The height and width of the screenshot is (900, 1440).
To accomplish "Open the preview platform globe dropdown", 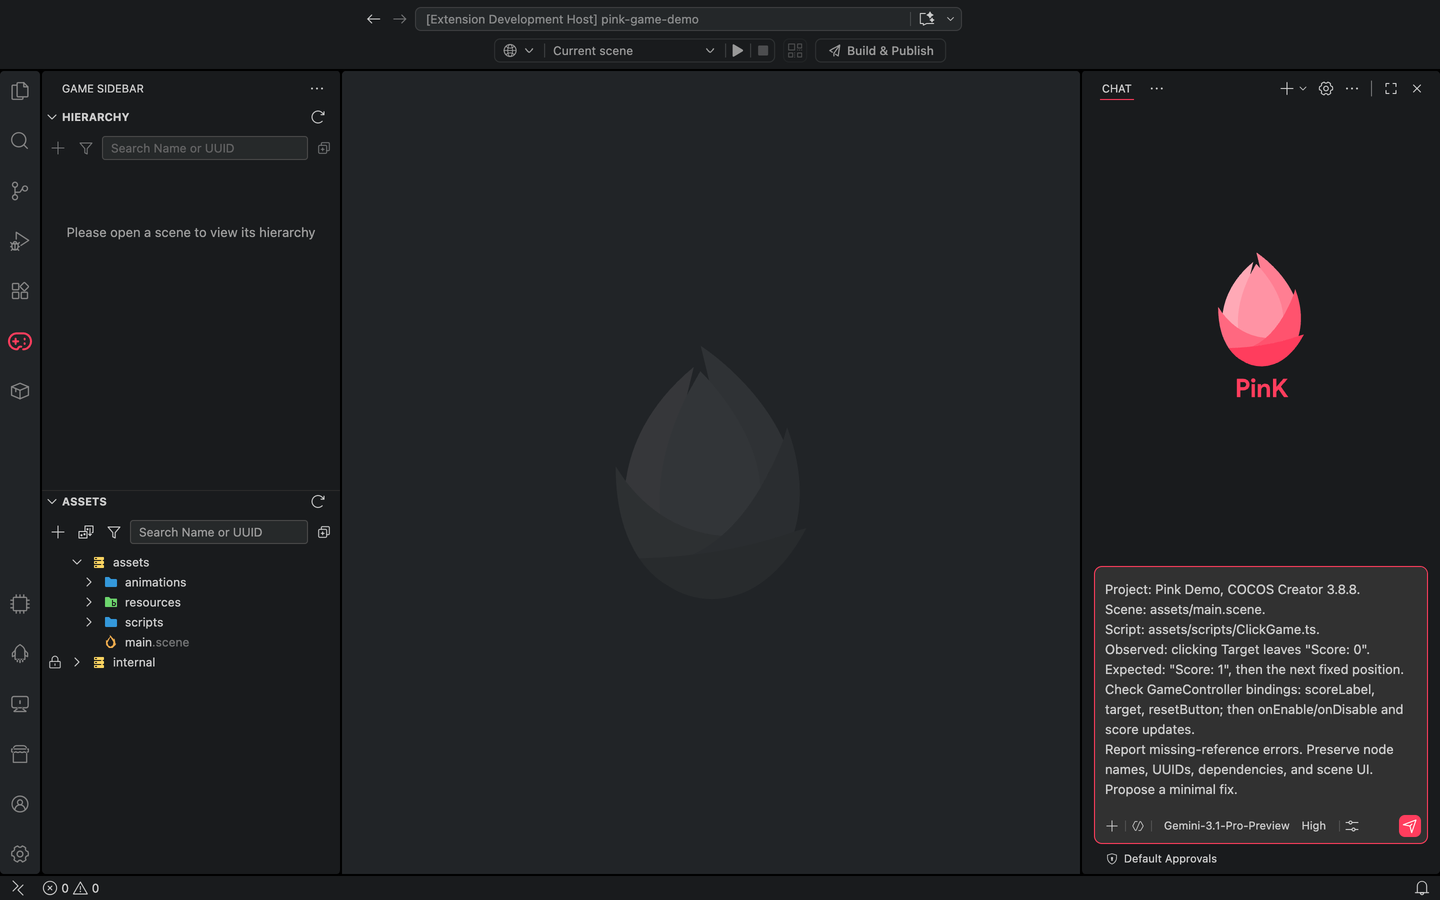I will pyautogui.click(x=518, y=51).
